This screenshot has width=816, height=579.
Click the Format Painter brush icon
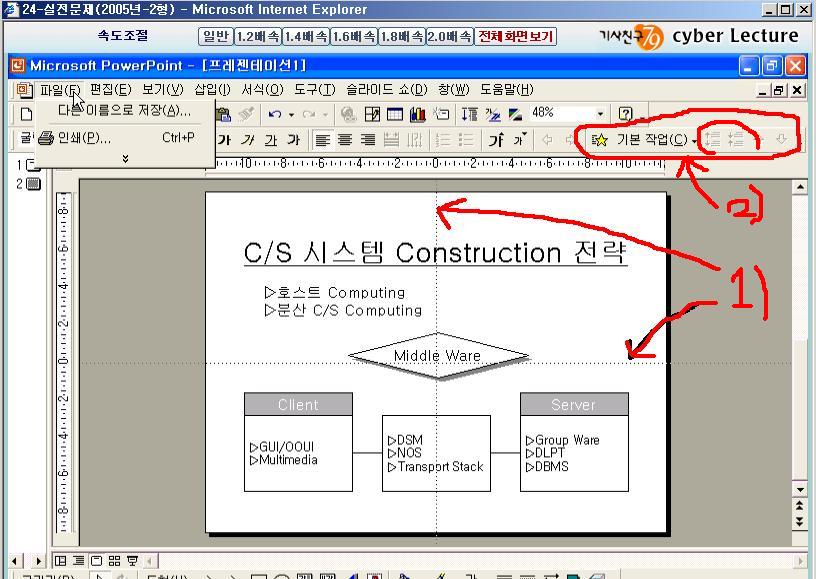246,114
